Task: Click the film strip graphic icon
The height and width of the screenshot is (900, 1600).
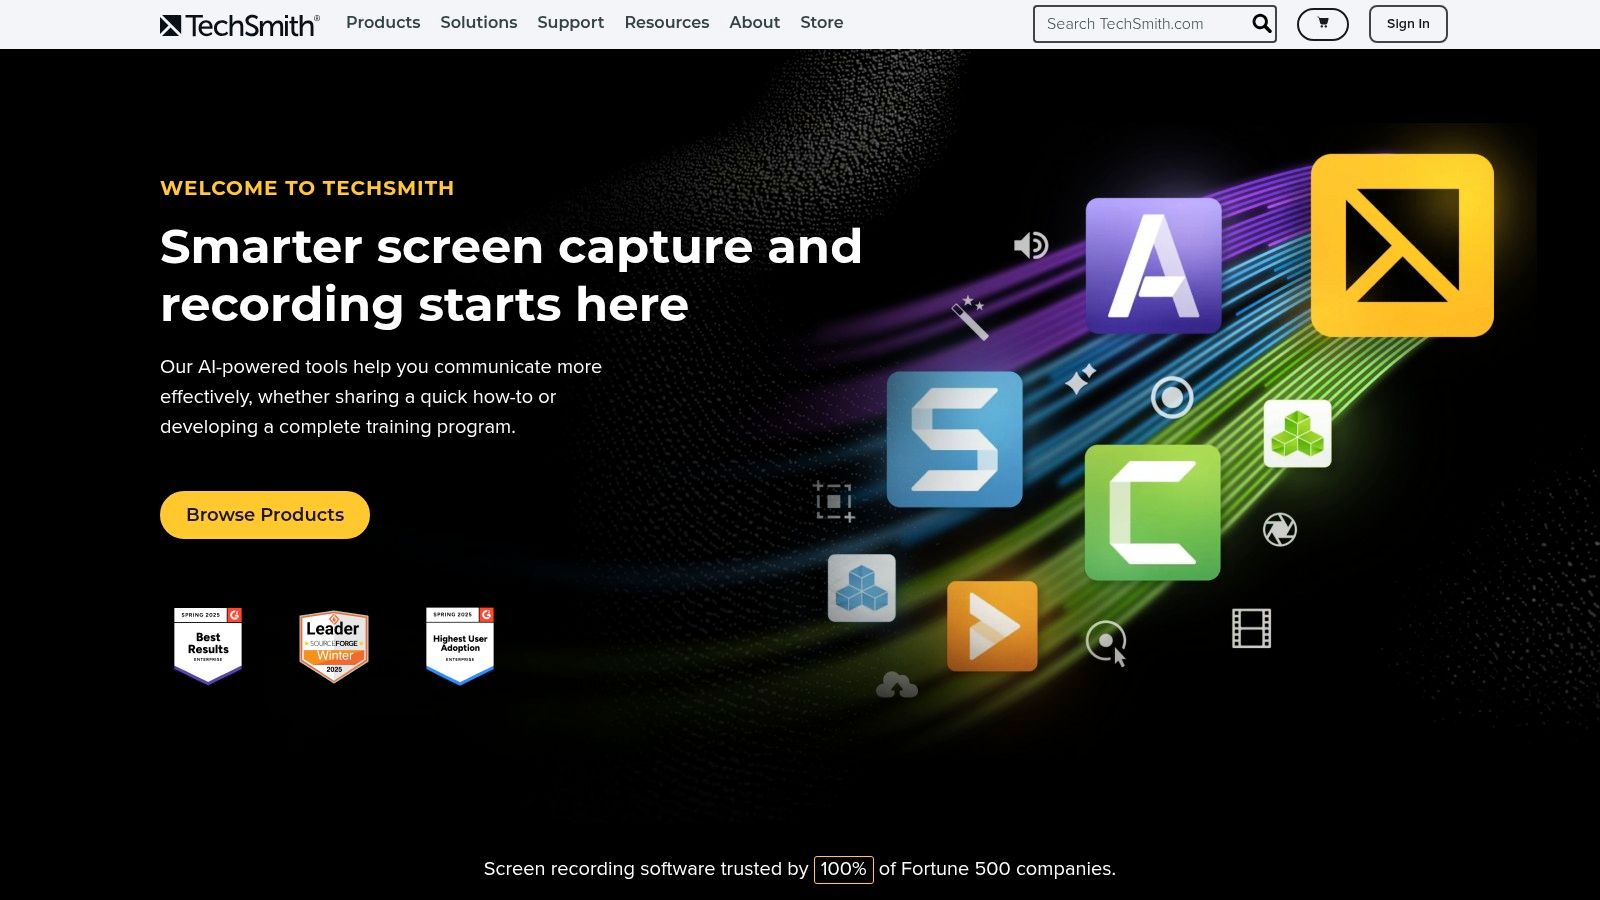Action: (x=1254, y=627)
